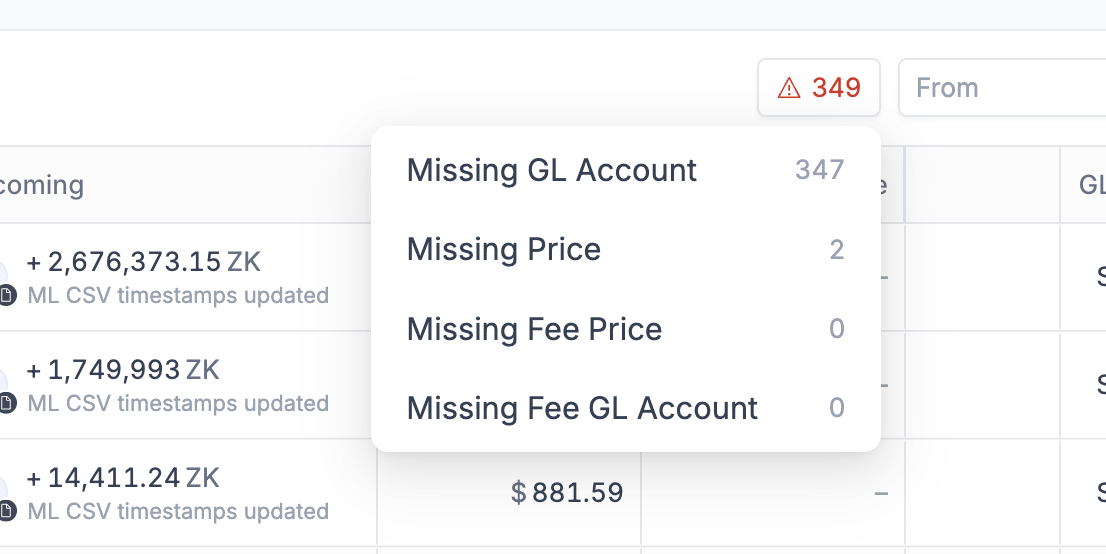
Task: Open the +1,749,993 ZK transaction amount
Action: click(122, 371)
